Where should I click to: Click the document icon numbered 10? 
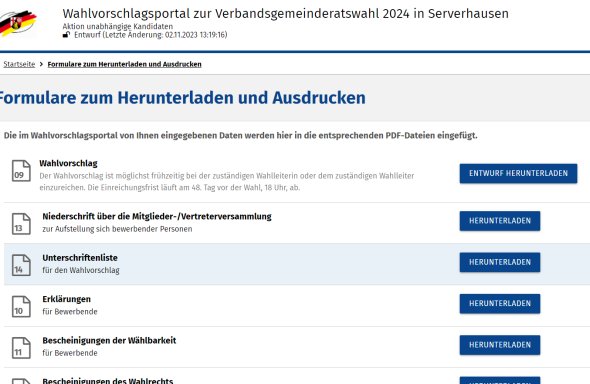21,307
